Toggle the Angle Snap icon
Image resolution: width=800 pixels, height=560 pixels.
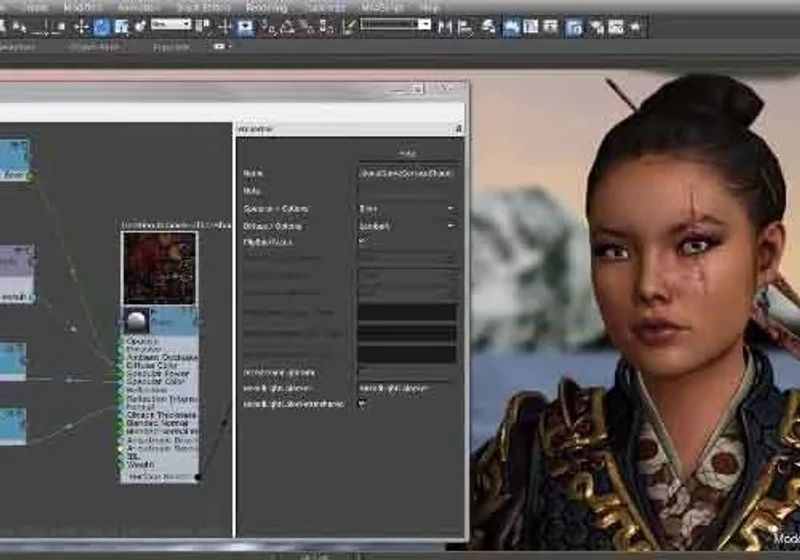pyautogui.click(x=288, y=27)
